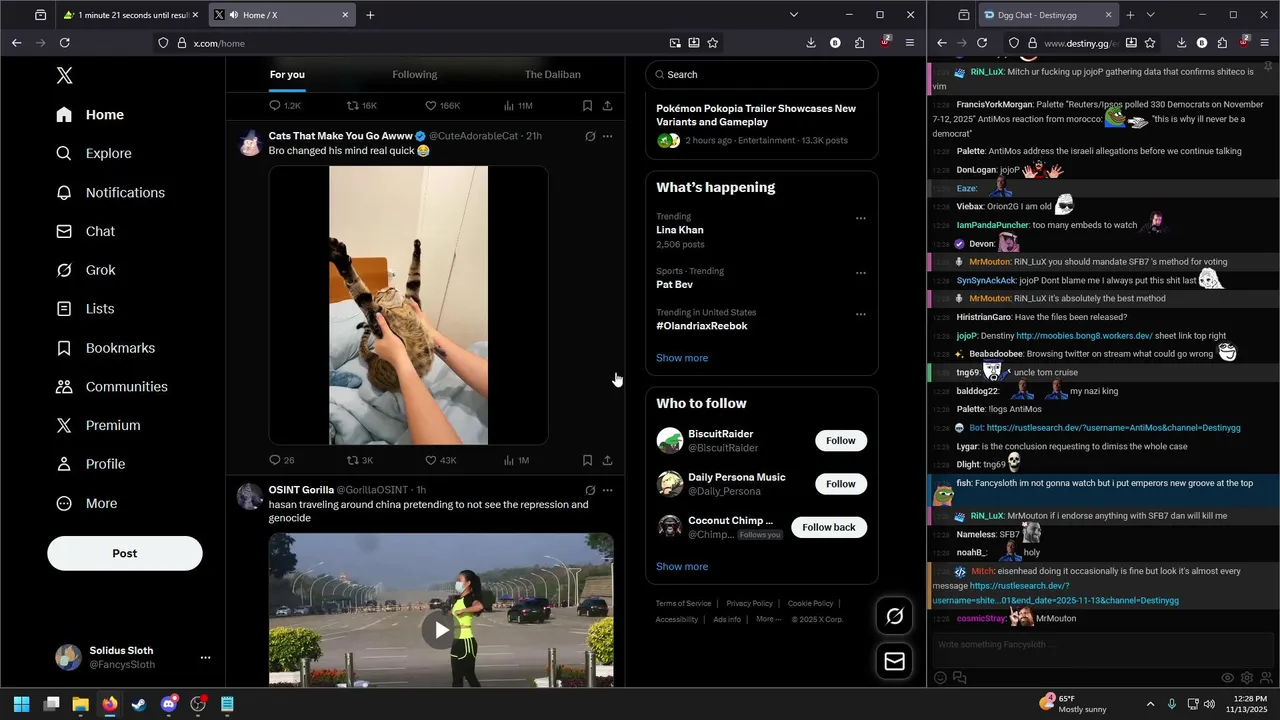Open Communities in the X sidebar
Screen dimensions: 1280x720
(111, 387)
